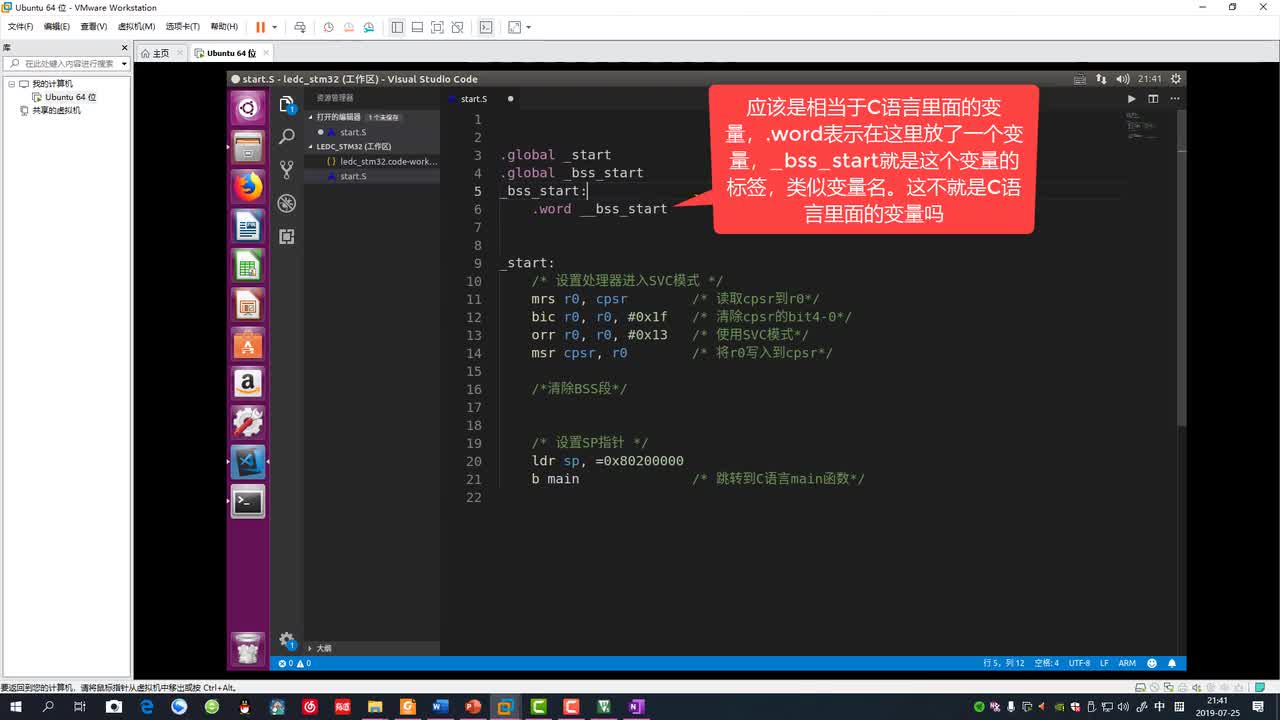Click the VMware unity mode icon
1280x720 pixels.
point(457,27)
